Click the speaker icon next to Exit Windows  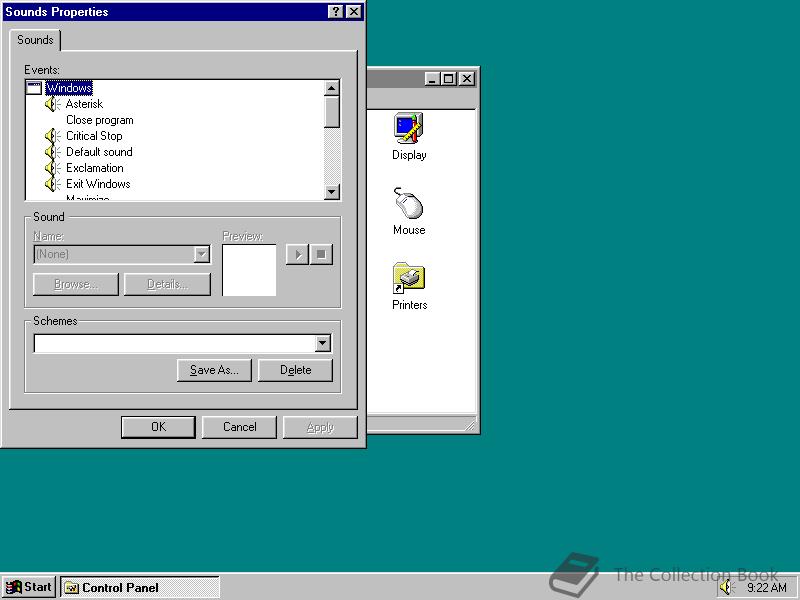coord(53,184)
